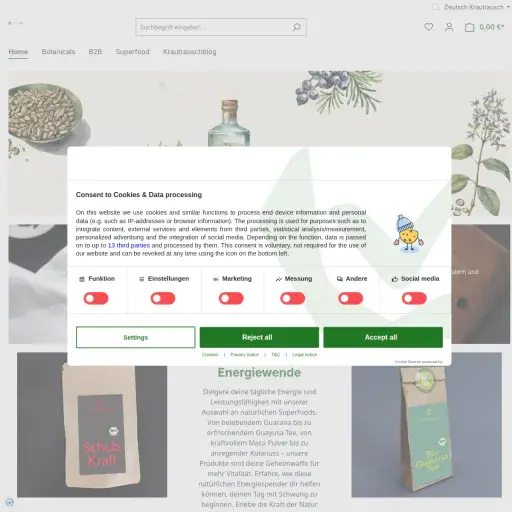
Task: Click the cookie mascot image
Action: click(x=409, y=233)
